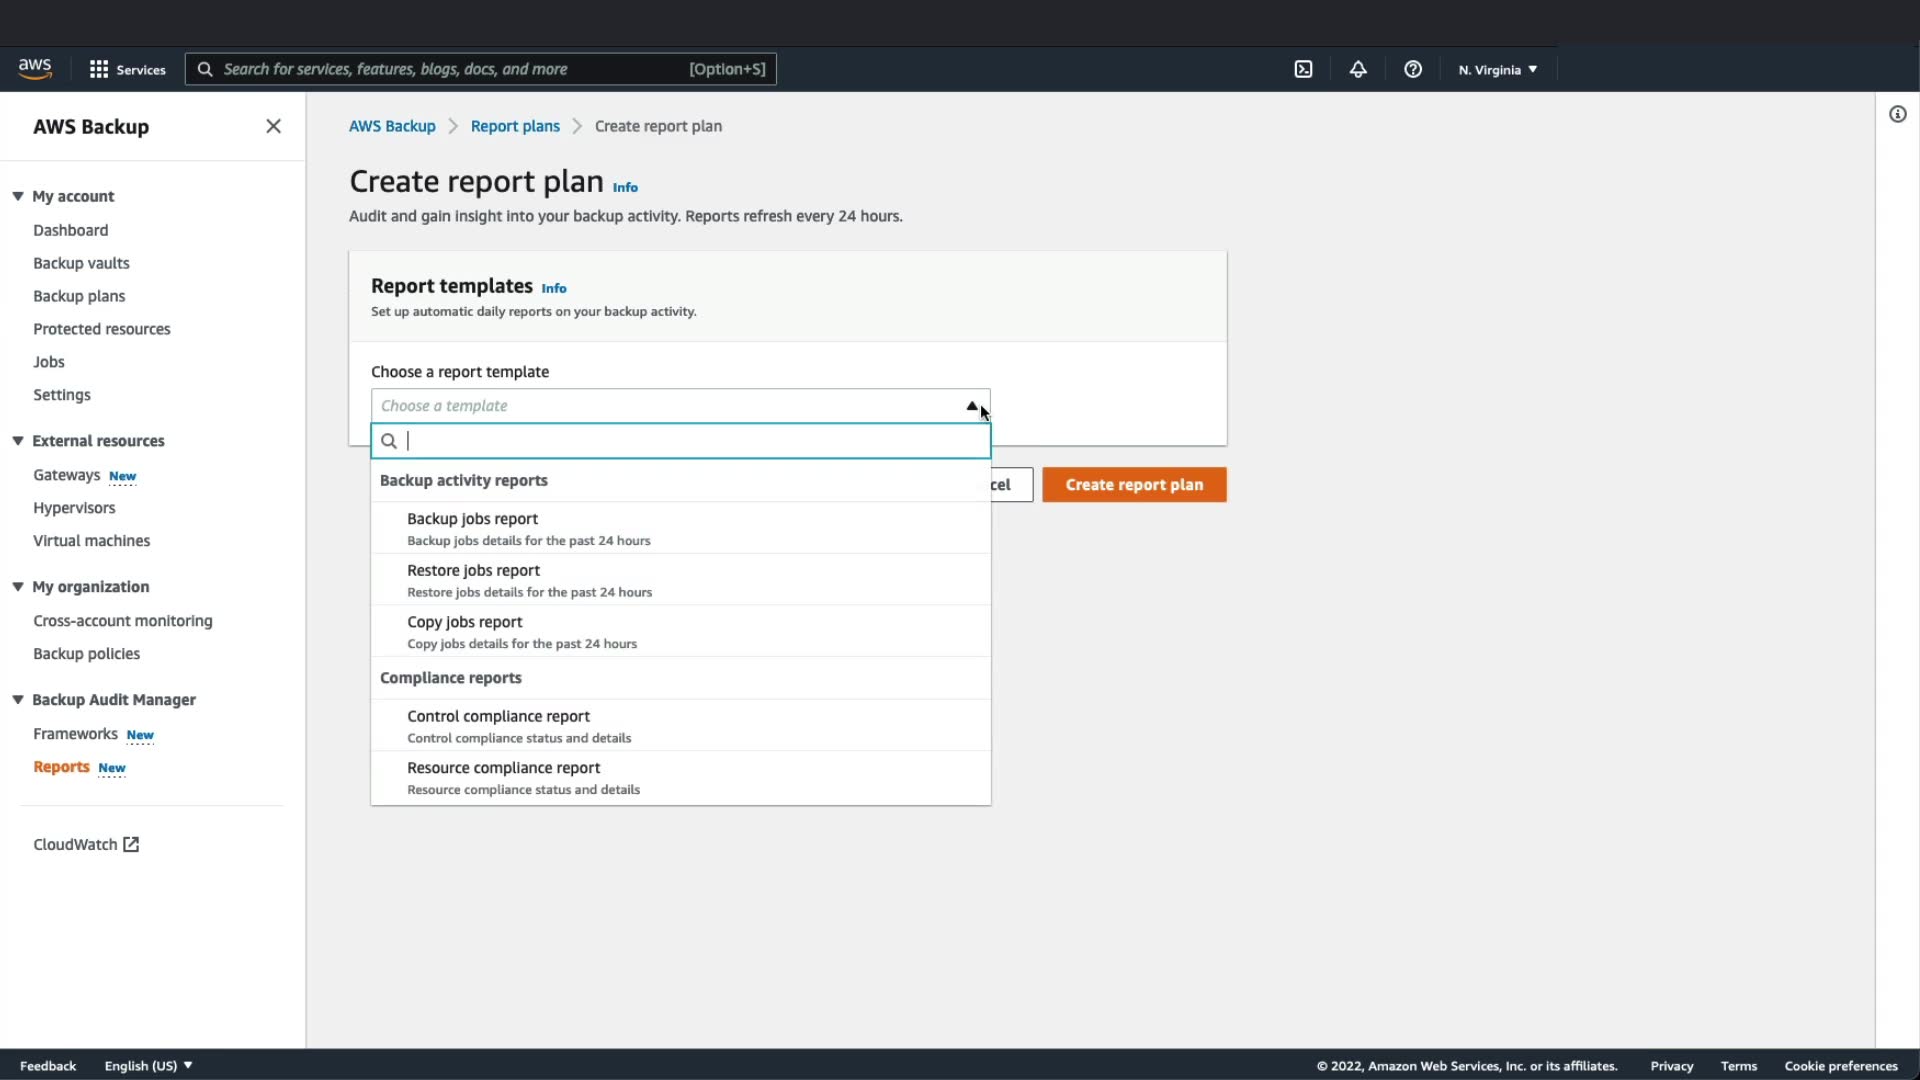Open the help question mark icon

coord(1413,69)
